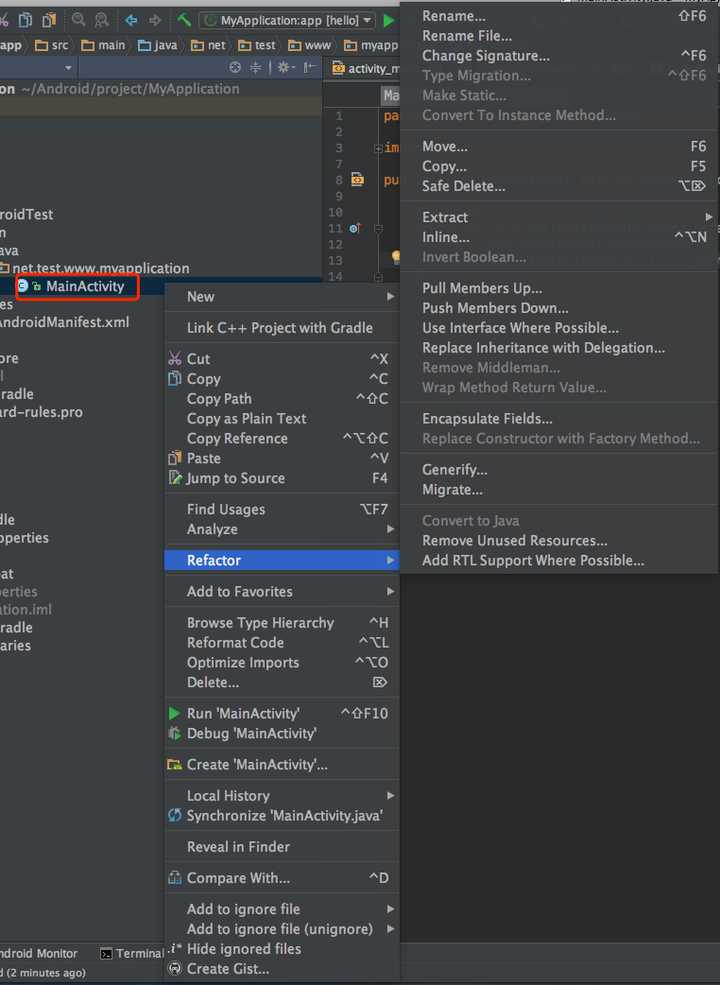Image resolution: width=720 pixels, height=985 pixels.
Task: Open the Terminal tool window tab
Action: click(x=132, y=954)
